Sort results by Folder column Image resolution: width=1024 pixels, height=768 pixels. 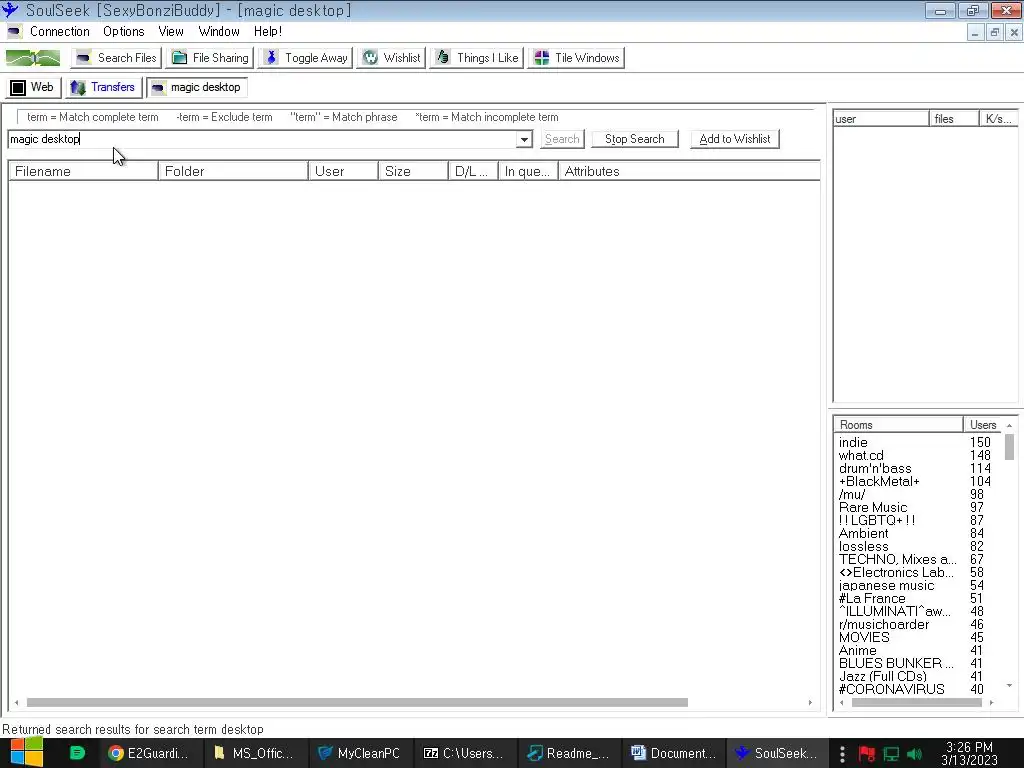point(233,171)
